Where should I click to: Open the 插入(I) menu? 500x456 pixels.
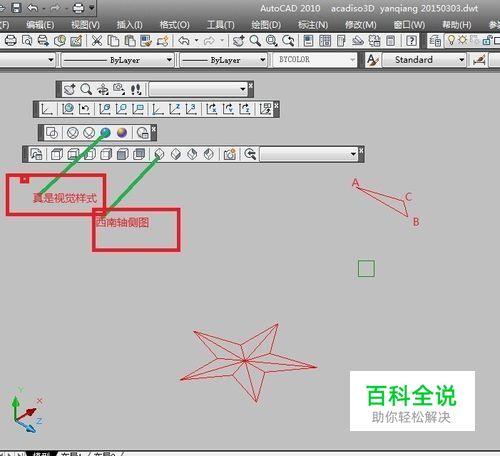click(129, 25)
